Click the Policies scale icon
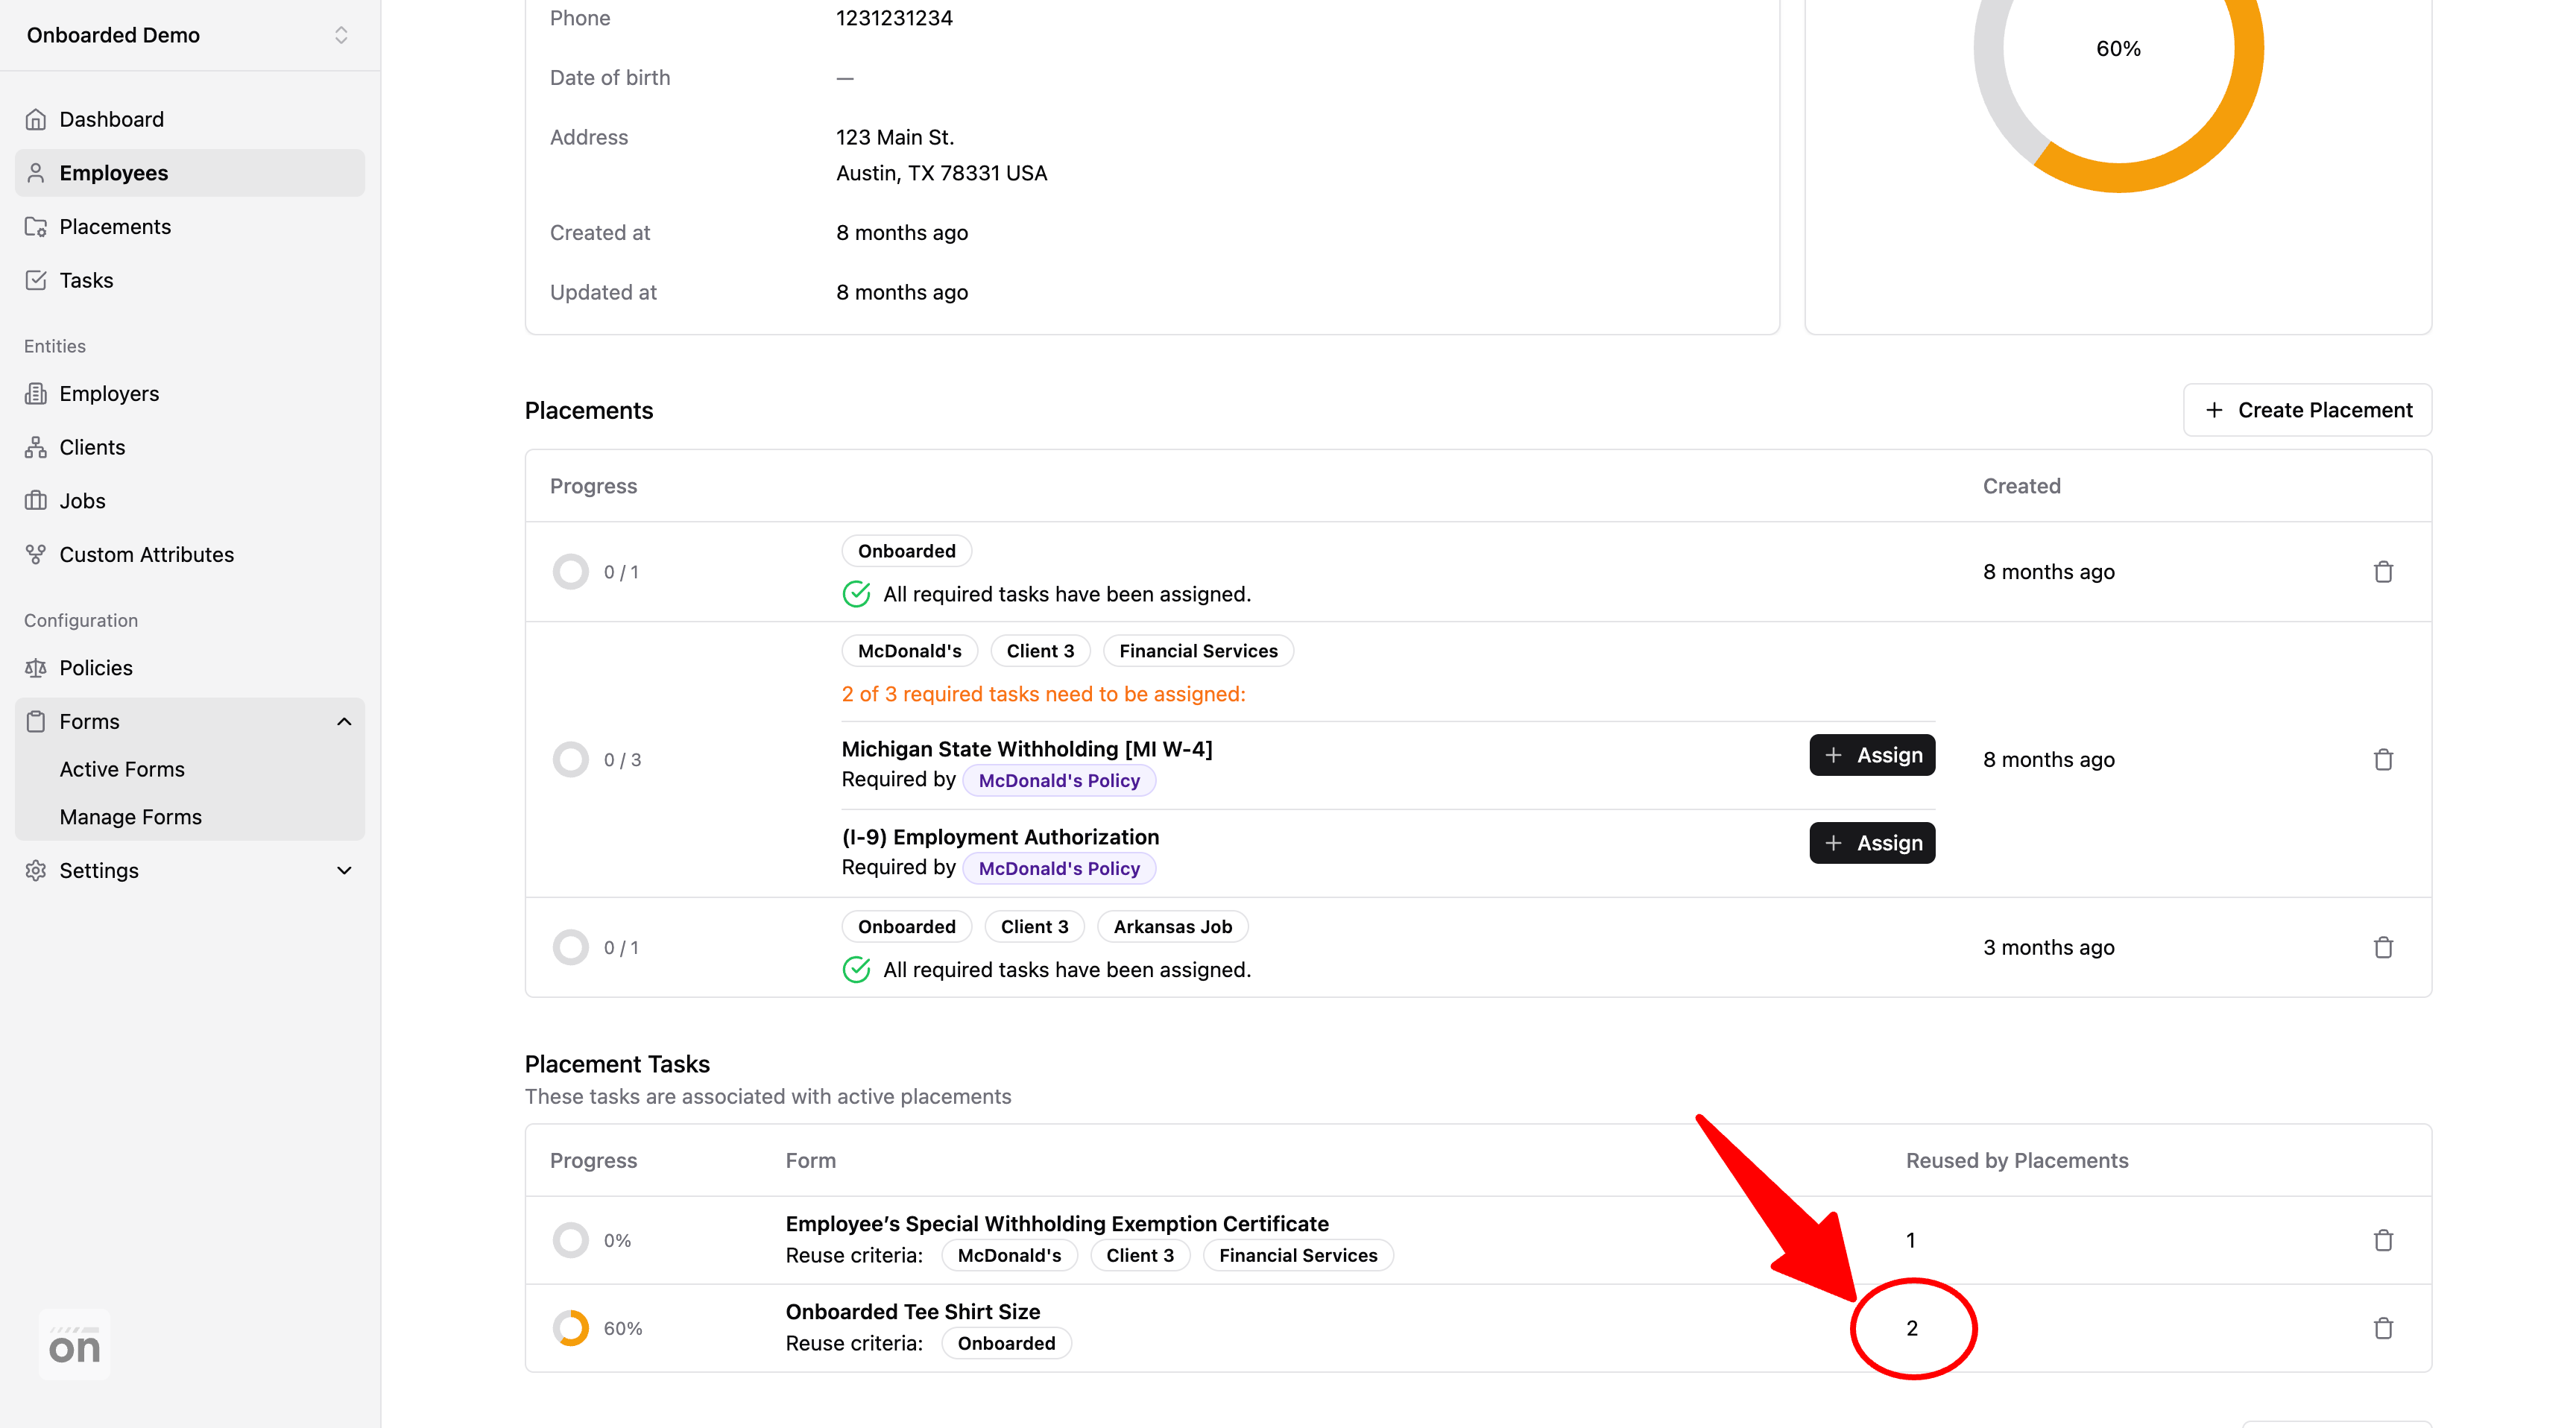This screenshot has width=2576, height=1428. pyautogui.click(x=36, y=668)
